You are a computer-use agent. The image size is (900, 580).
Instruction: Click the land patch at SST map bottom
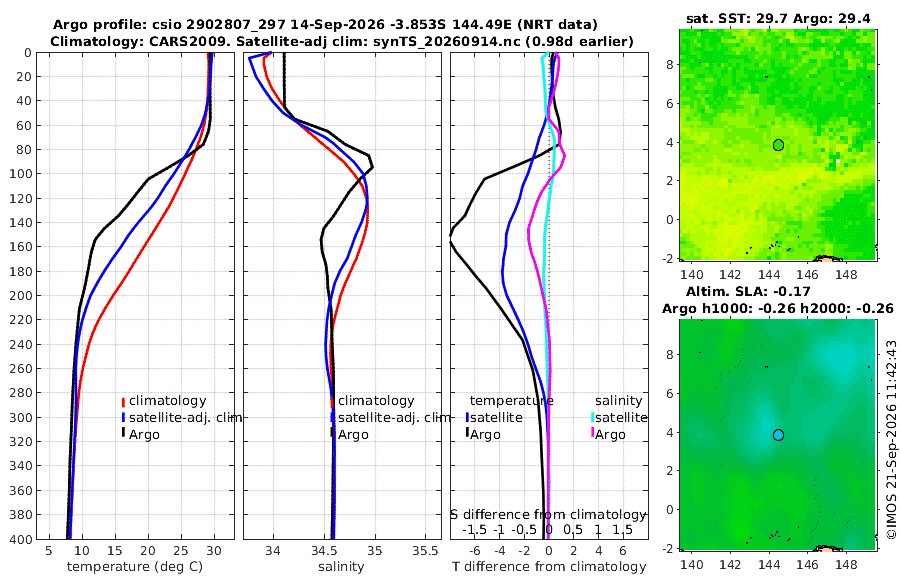click(x=827, y=258)
